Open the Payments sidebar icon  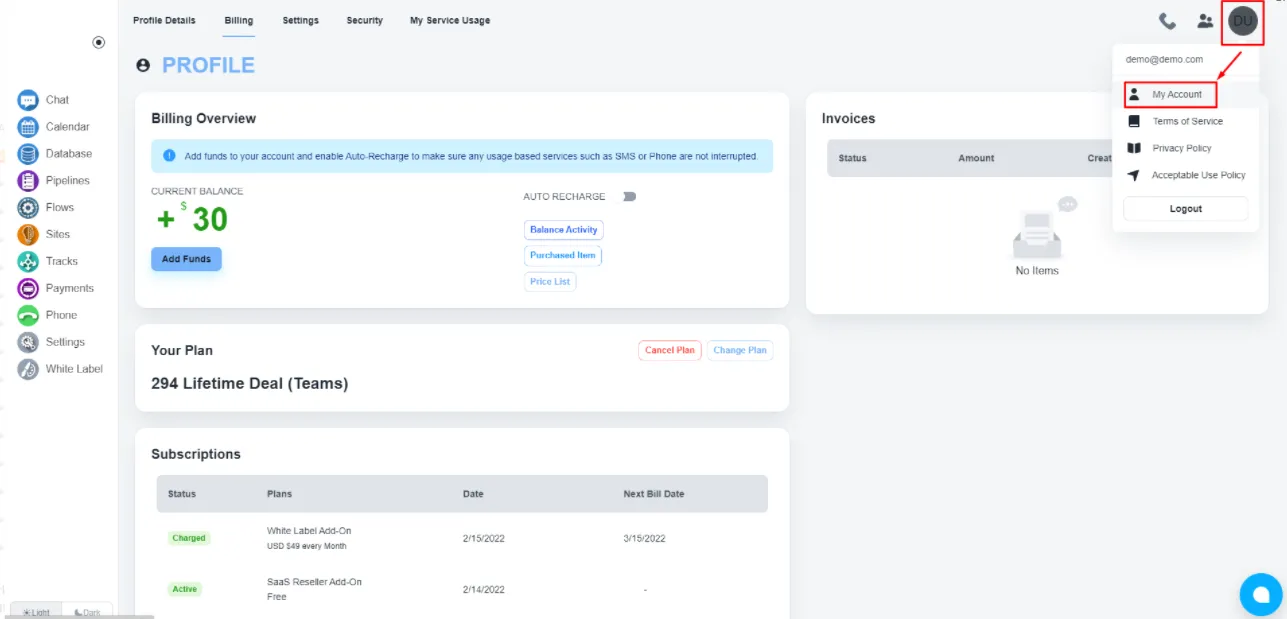click(28, 288)
